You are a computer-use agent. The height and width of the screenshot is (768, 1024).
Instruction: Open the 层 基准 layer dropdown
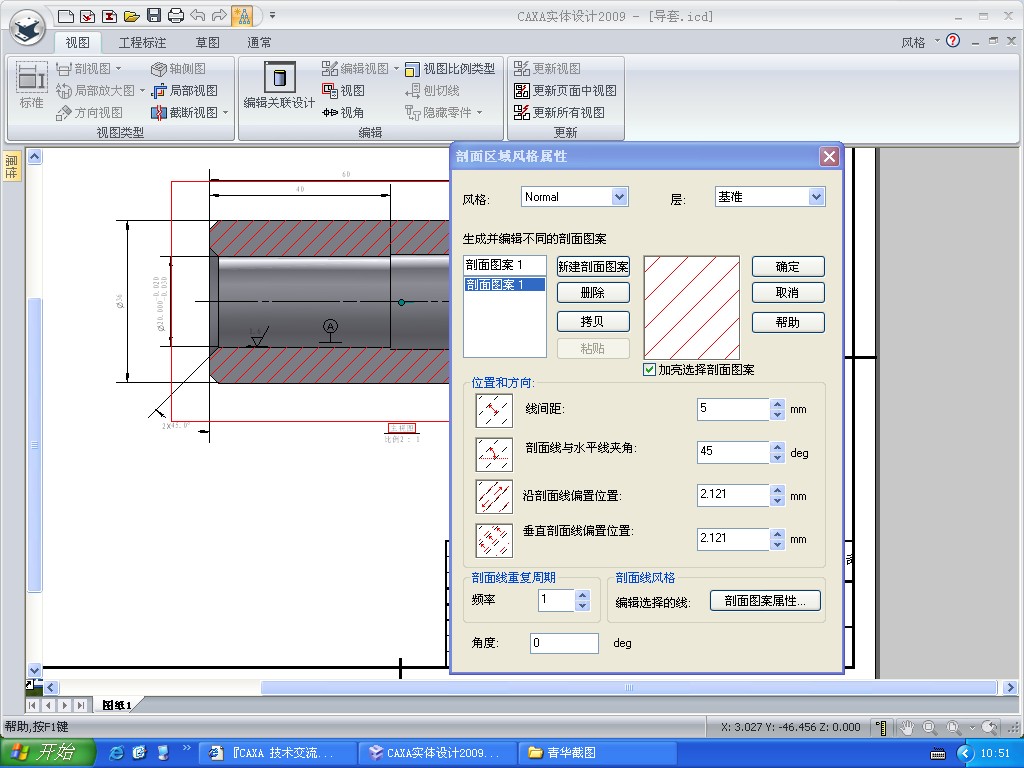pos(816,197)
